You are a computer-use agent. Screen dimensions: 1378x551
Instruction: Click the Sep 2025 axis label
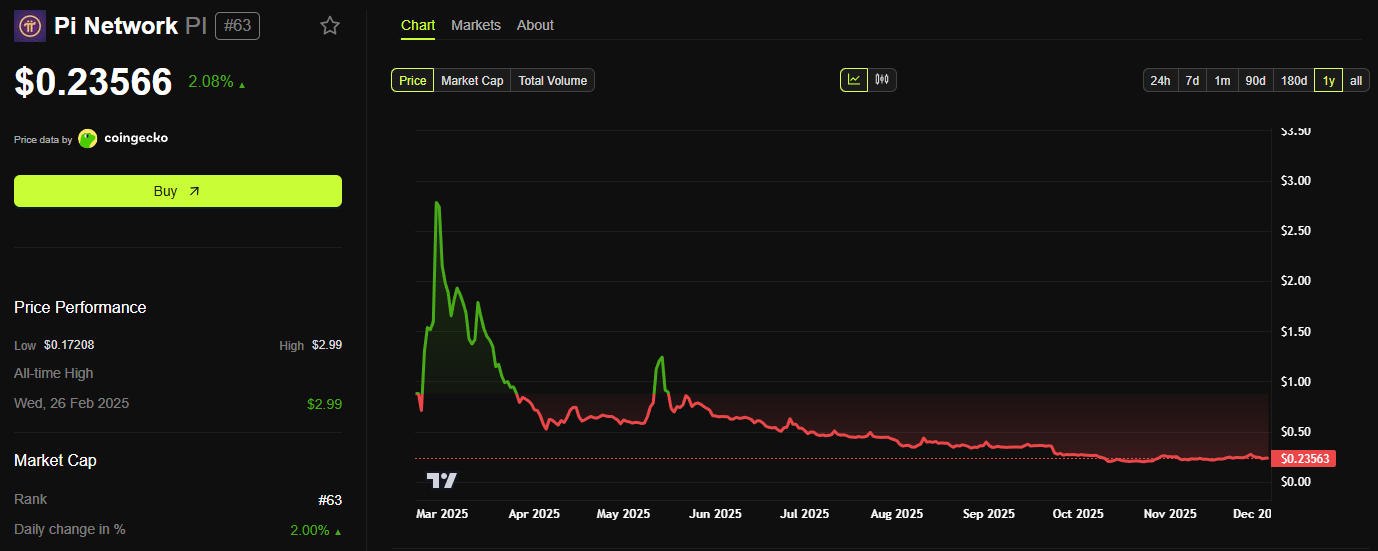coord(988,513)
